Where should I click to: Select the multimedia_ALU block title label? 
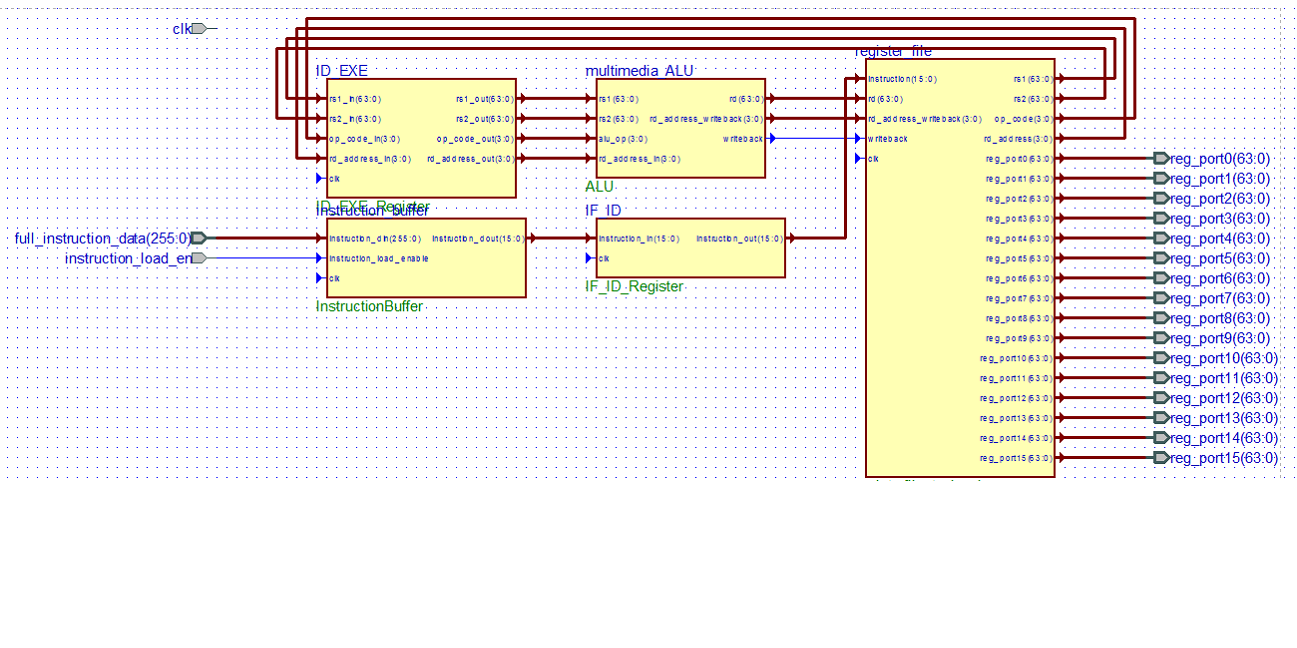639,71
